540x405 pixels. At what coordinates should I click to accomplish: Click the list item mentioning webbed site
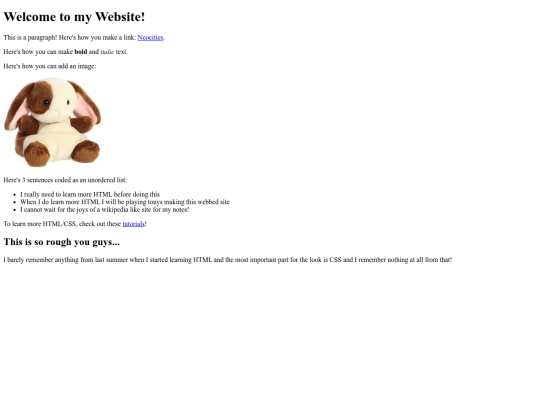[x=125, y=202]
